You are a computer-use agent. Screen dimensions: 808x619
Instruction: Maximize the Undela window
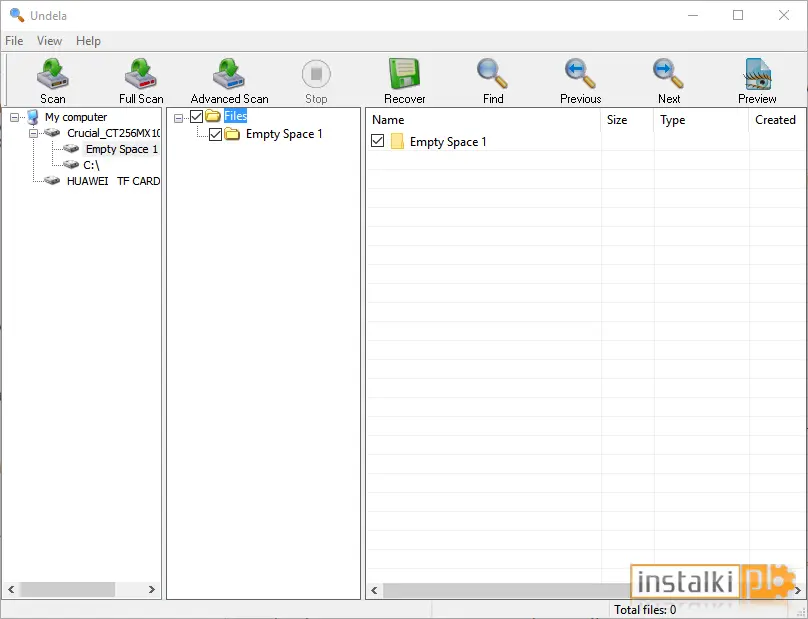738,15
